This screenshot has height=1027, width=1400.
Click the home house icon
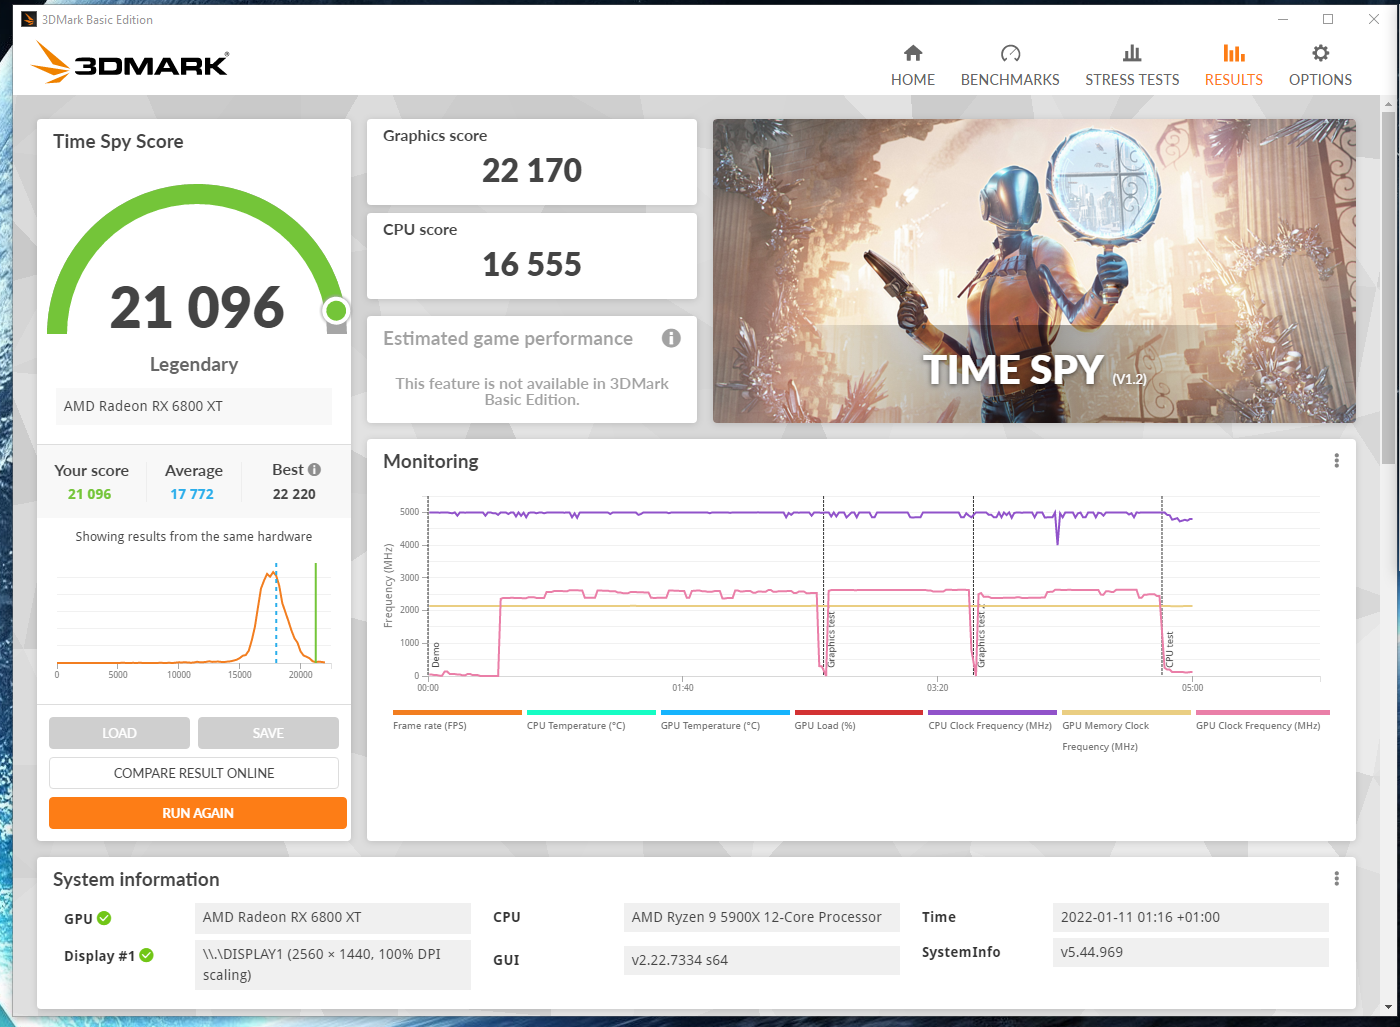913,53
